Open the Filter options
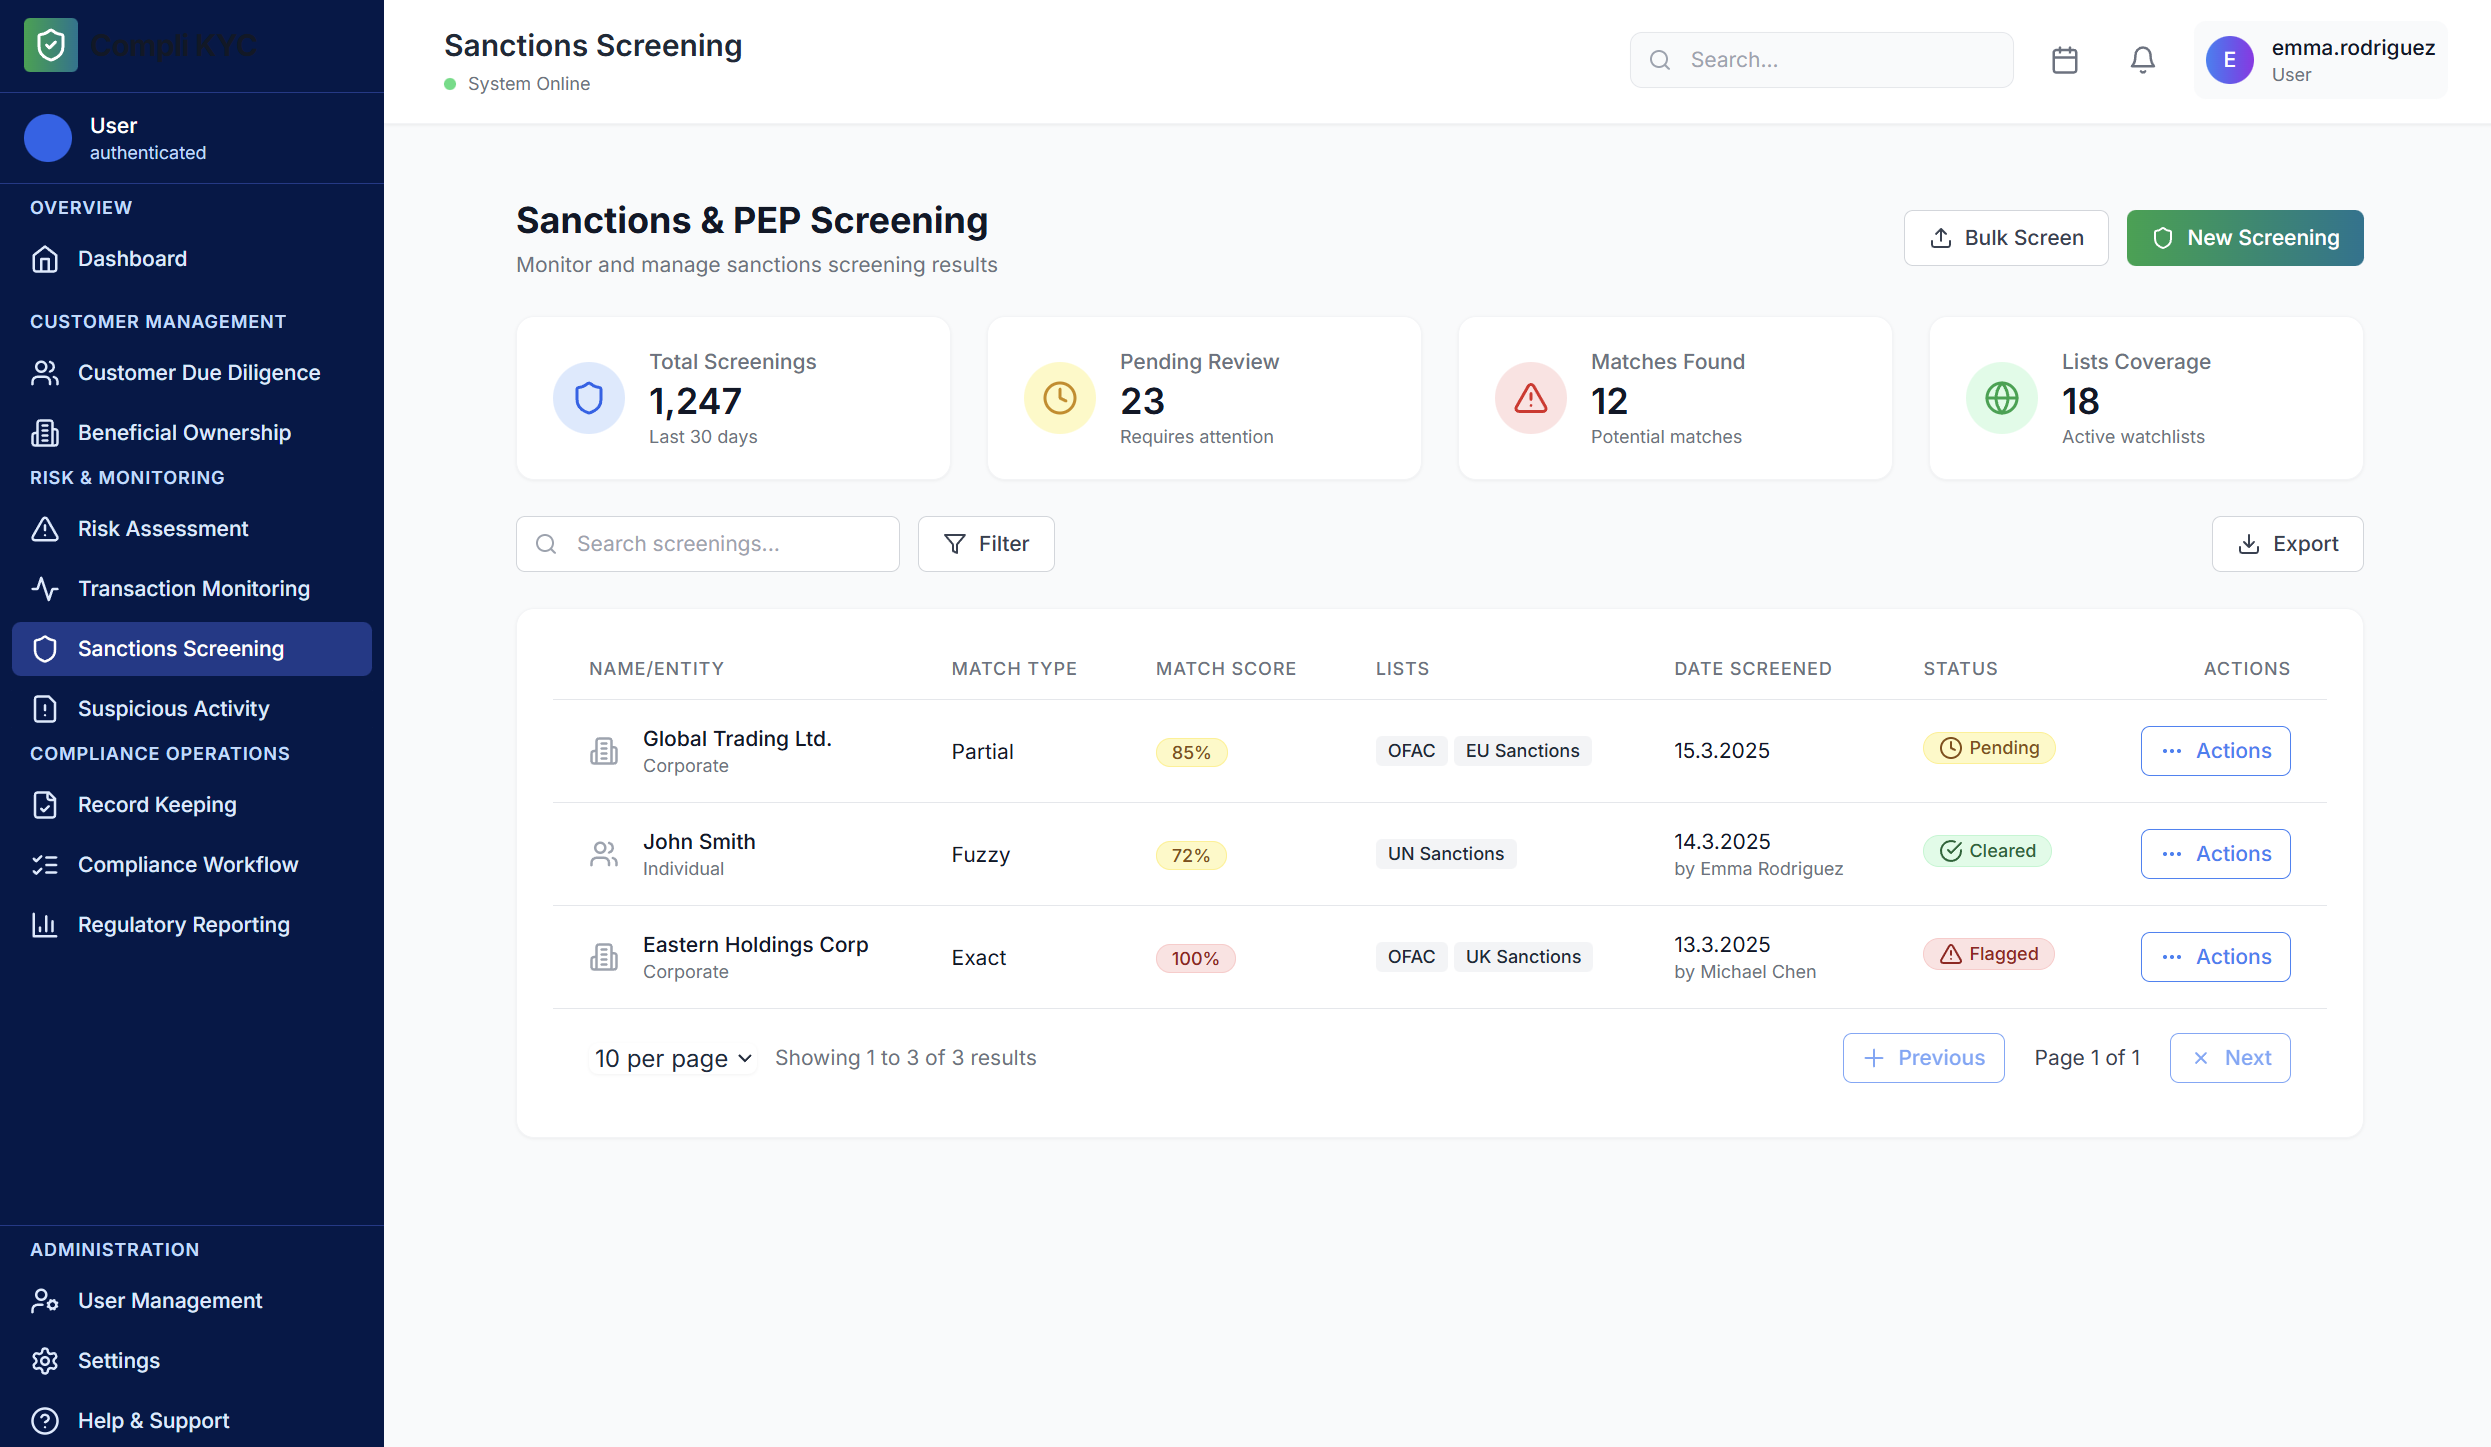2491x1447 pixels. pyautogui.click(x=986, y=544)
